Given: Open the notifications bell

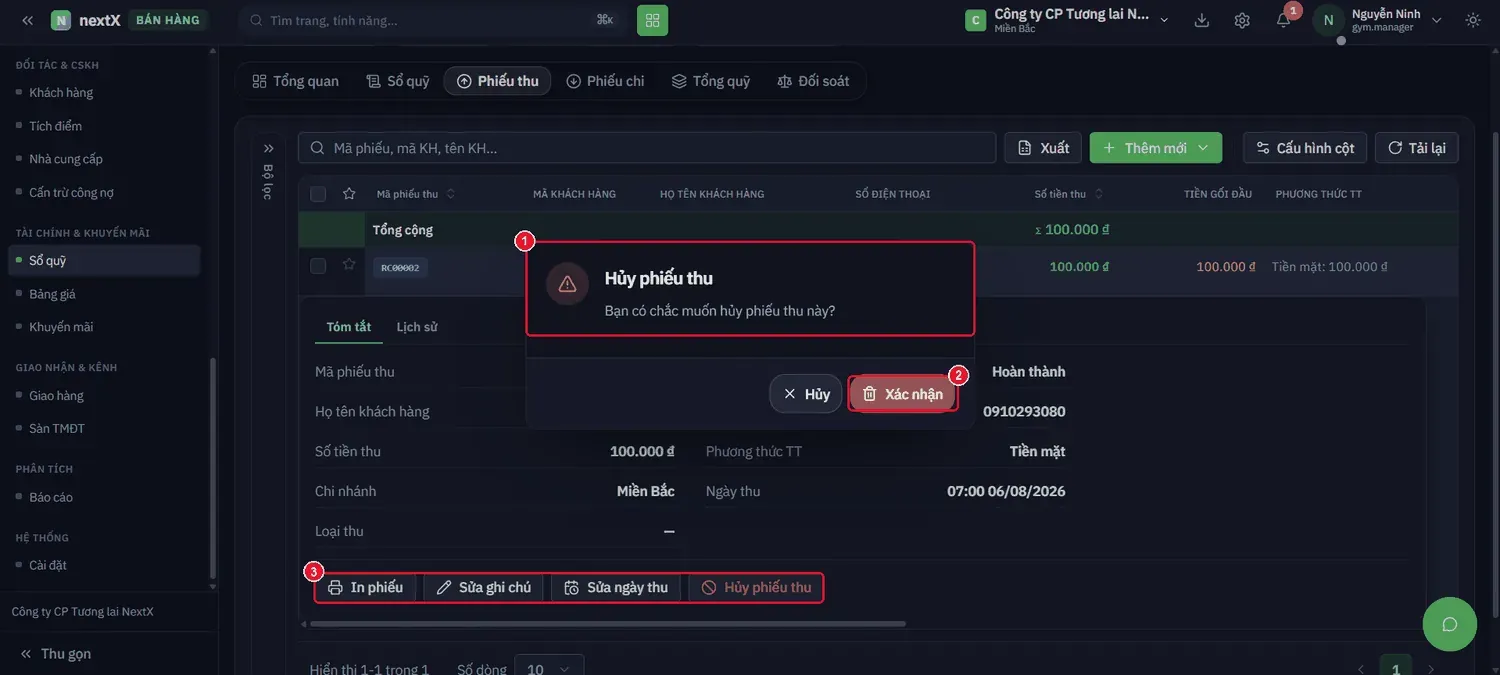Looking at the screenshot, I should 1283,20.
